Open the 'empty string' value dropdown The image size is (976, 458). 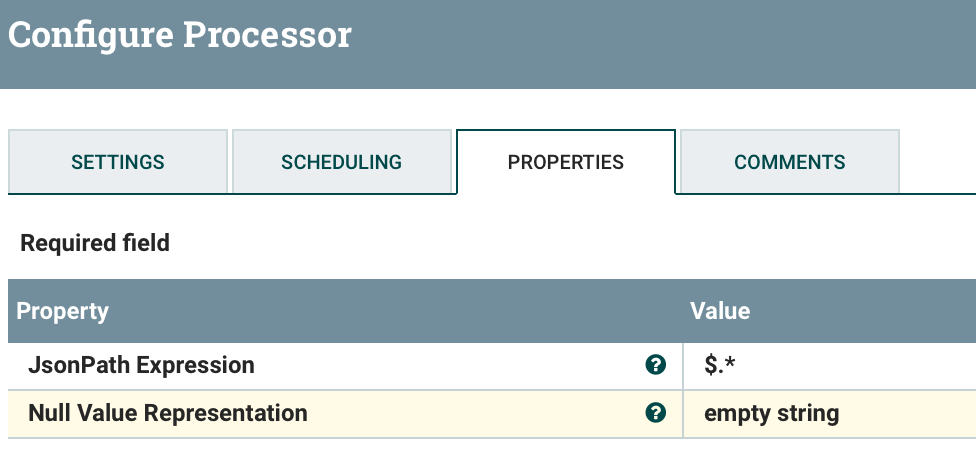coord(771,413)
